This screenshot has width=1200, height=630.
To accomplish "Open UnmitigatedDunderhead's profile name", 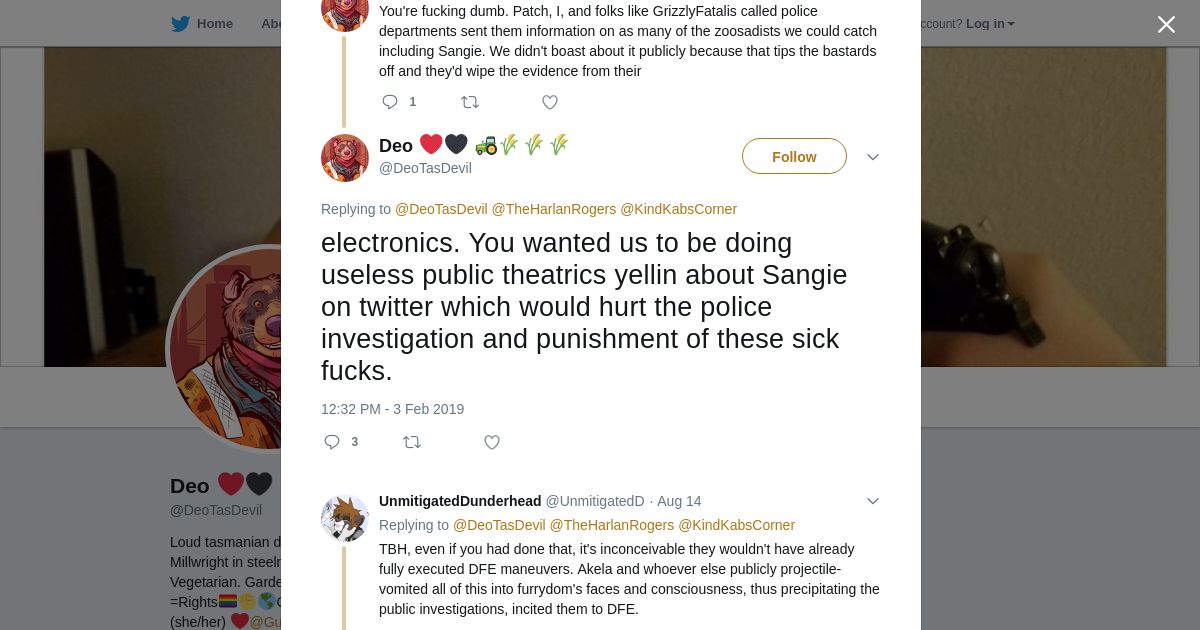I will click(460, 501).
